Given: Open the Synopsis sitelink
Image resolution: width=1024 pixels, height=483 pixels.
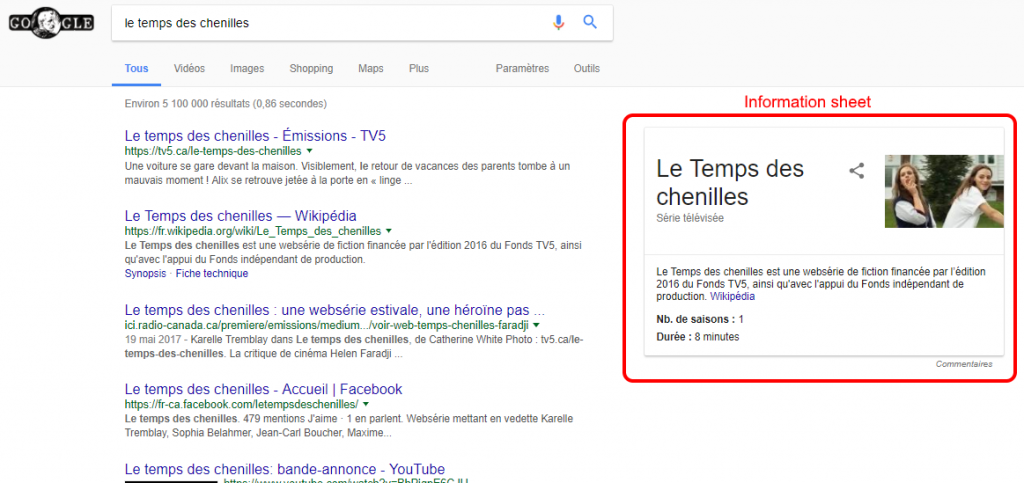Looking at the screenshot, I should pyautogui.click(x=145, y=273).
